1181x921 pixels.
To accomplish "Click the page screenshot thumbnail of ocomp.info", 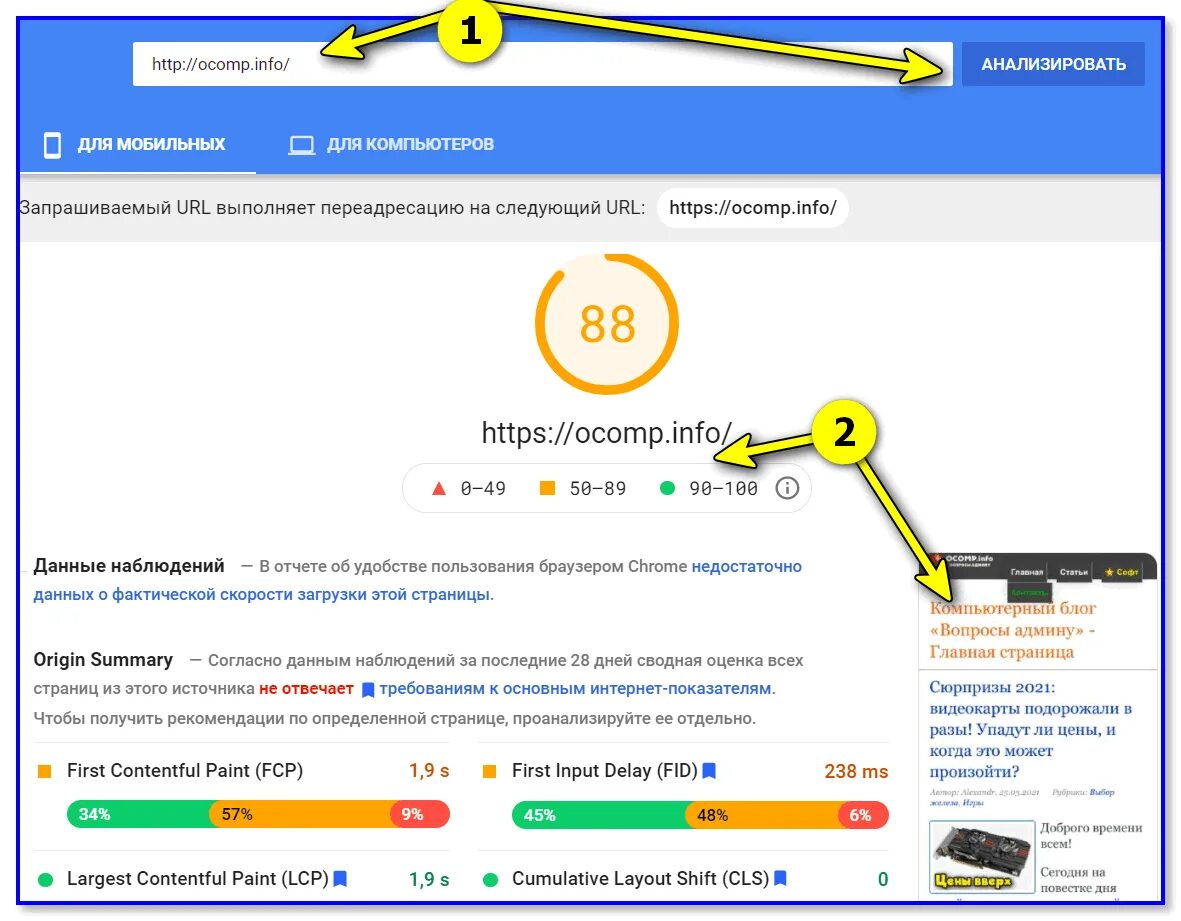I will (x=1038, y=726).
